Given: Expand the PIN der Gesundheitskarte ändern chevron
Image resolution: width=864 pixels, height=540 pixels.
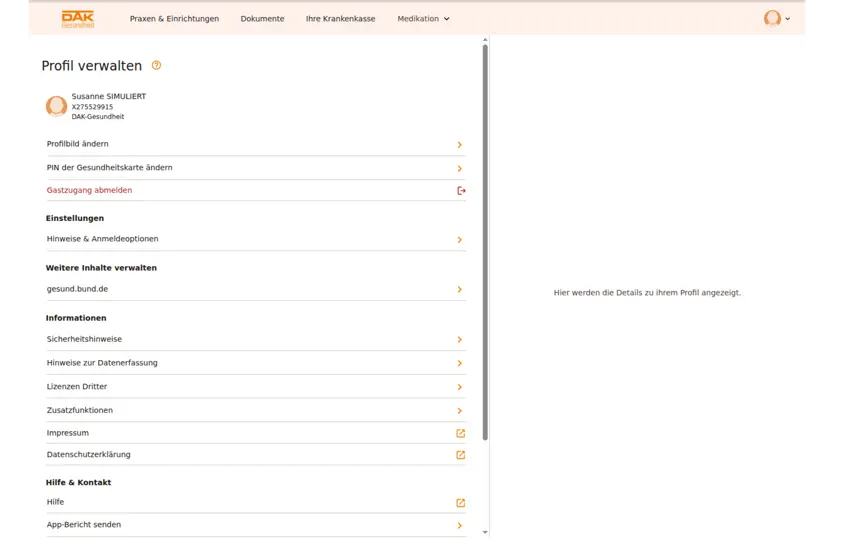Looking at the screenshot, I should tap(460, 168).
